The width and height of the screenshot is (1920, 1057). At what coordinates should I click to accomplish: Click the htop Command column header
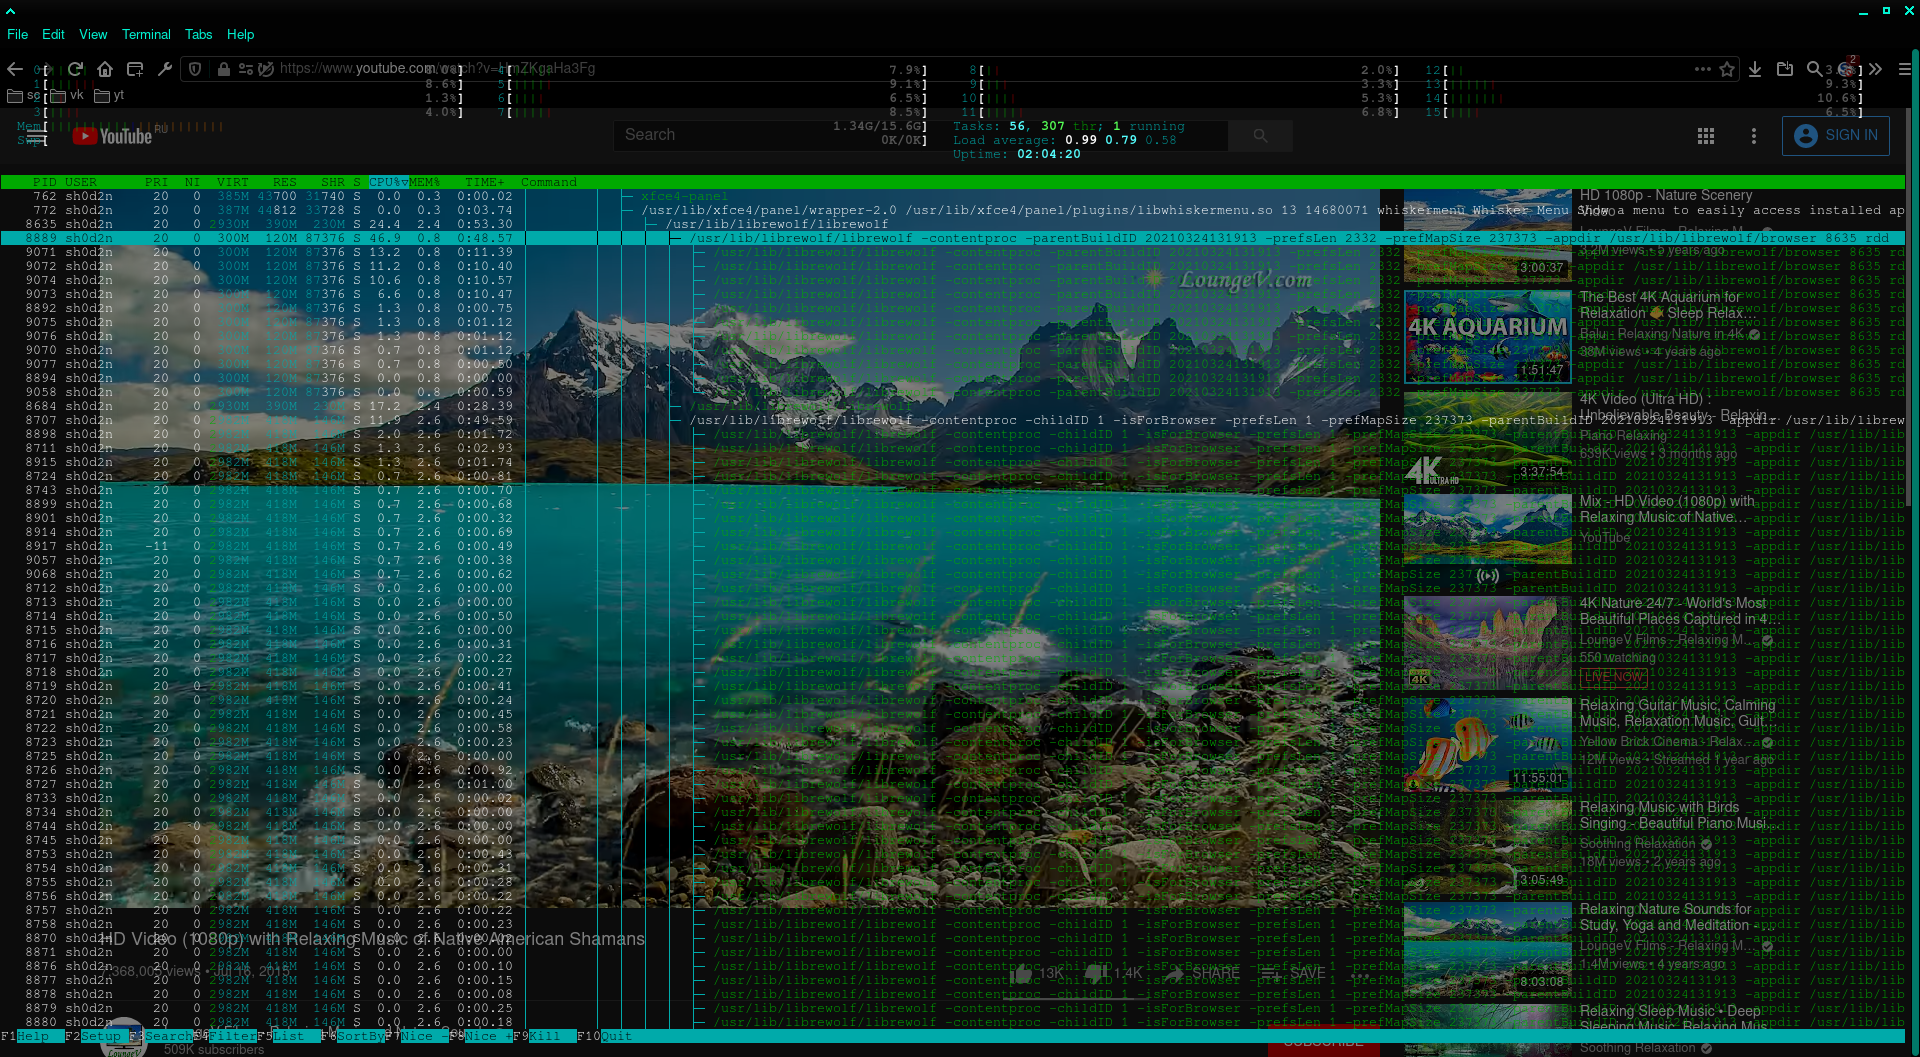coord(549,182)
